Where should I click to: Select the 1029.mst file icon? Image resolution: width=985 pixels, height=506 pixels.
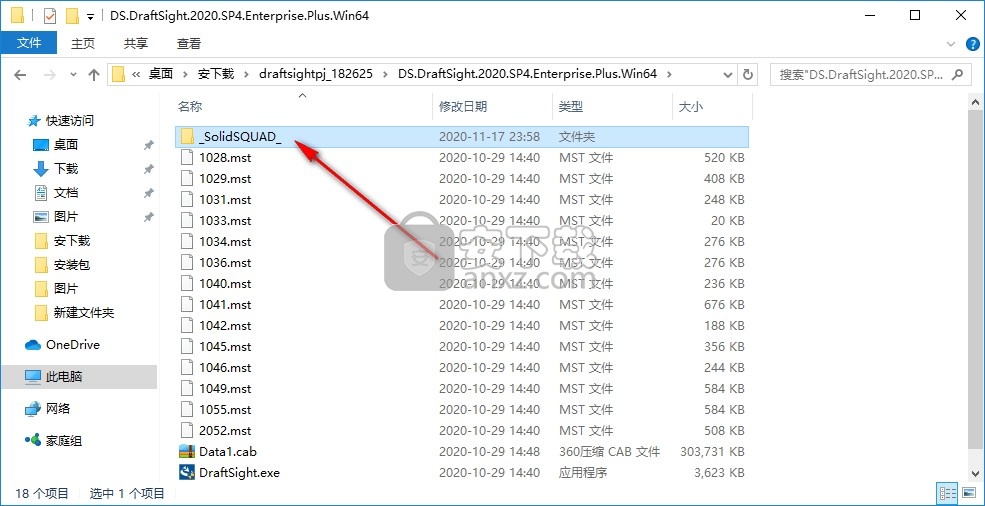(187, 179)
